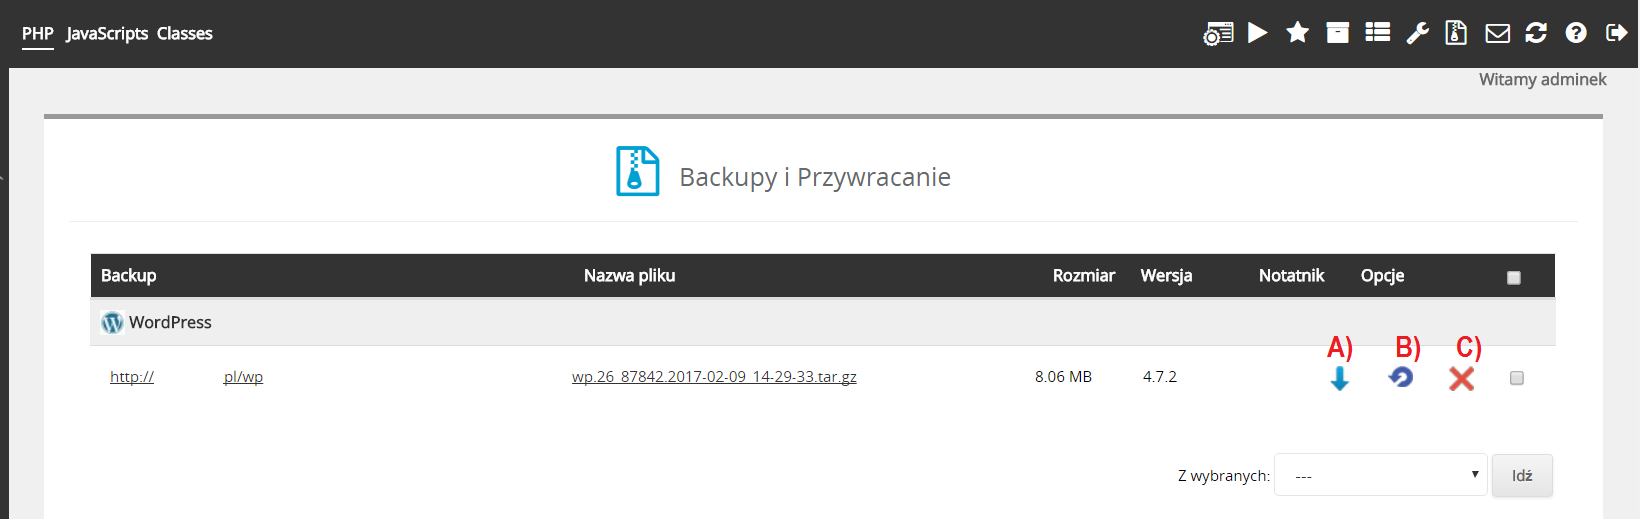Open the pl/wp site link
Screen dimensions: 1640x519
click(243, 377)
